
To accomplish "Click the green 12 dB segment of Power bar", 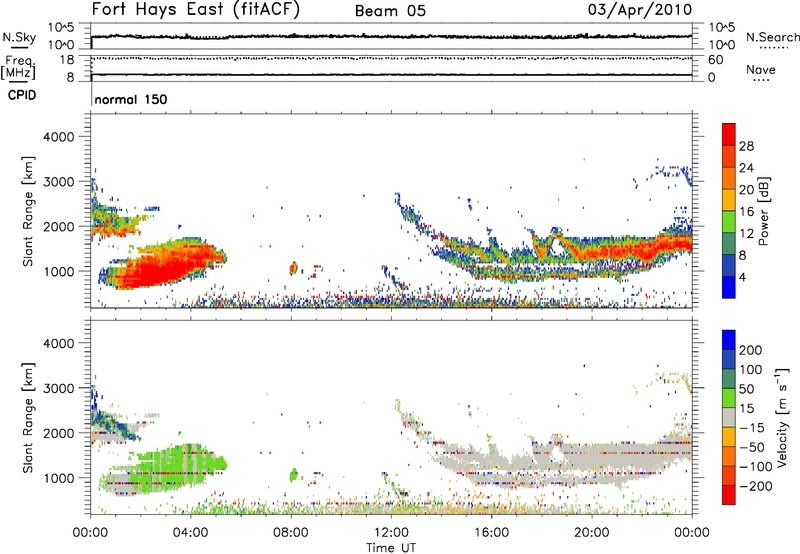I will click(729, 221).
